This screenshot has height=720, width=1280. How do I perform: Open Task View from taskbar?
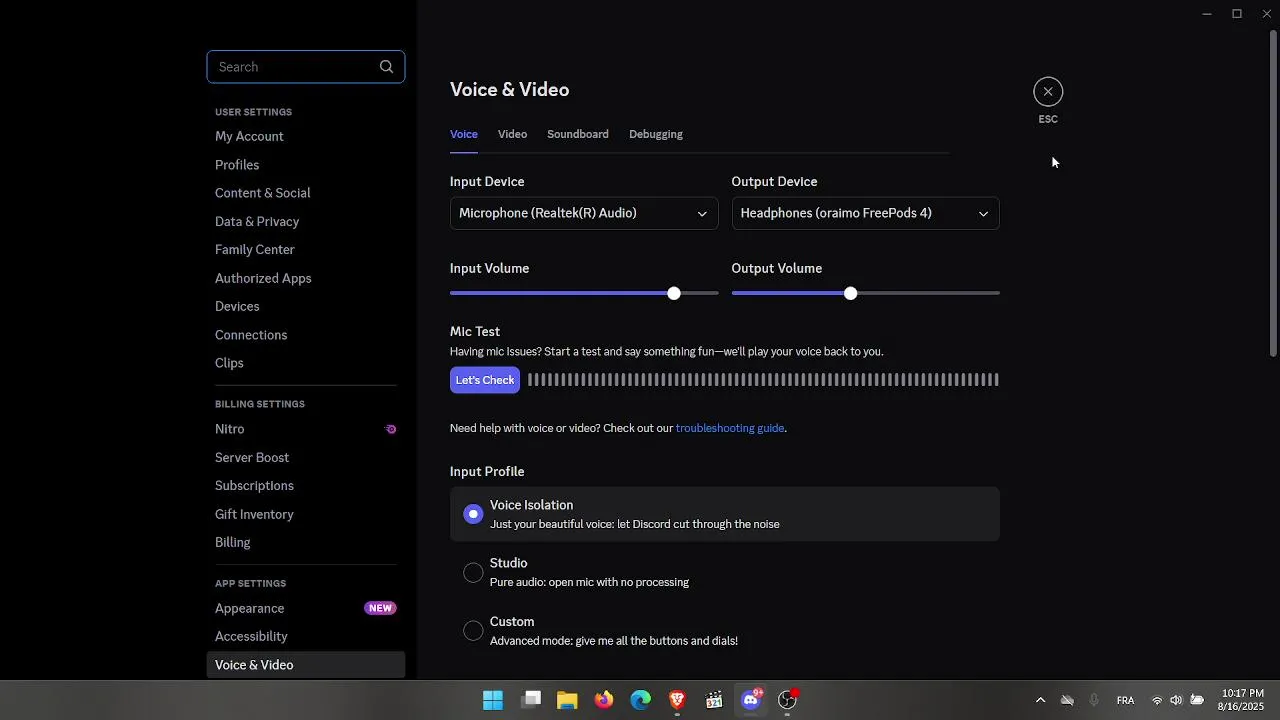[x=531, y=700]
